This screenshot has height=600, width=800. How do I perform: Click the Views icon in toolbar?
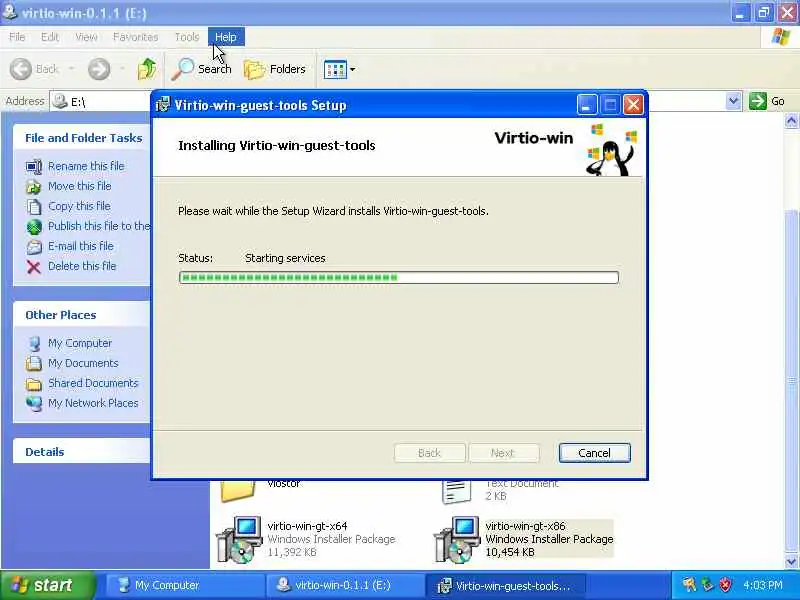(335, 69)
